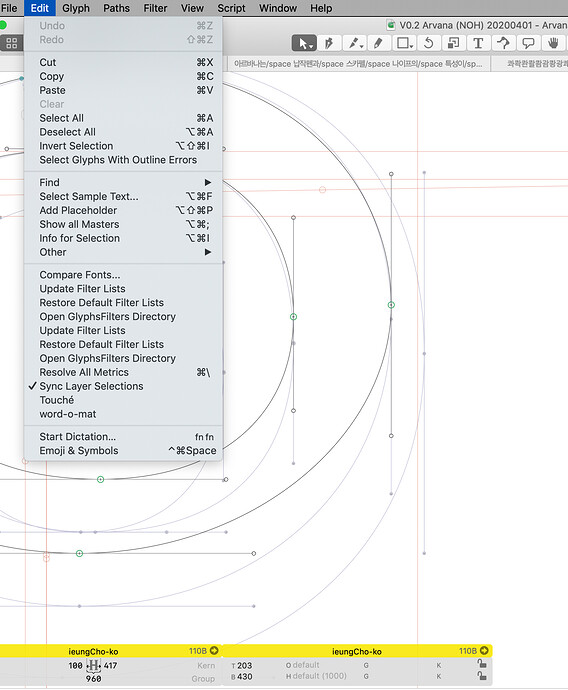Click the O default field
The height and width of the screenshot is (690, 568).
[x=303, y=665]
